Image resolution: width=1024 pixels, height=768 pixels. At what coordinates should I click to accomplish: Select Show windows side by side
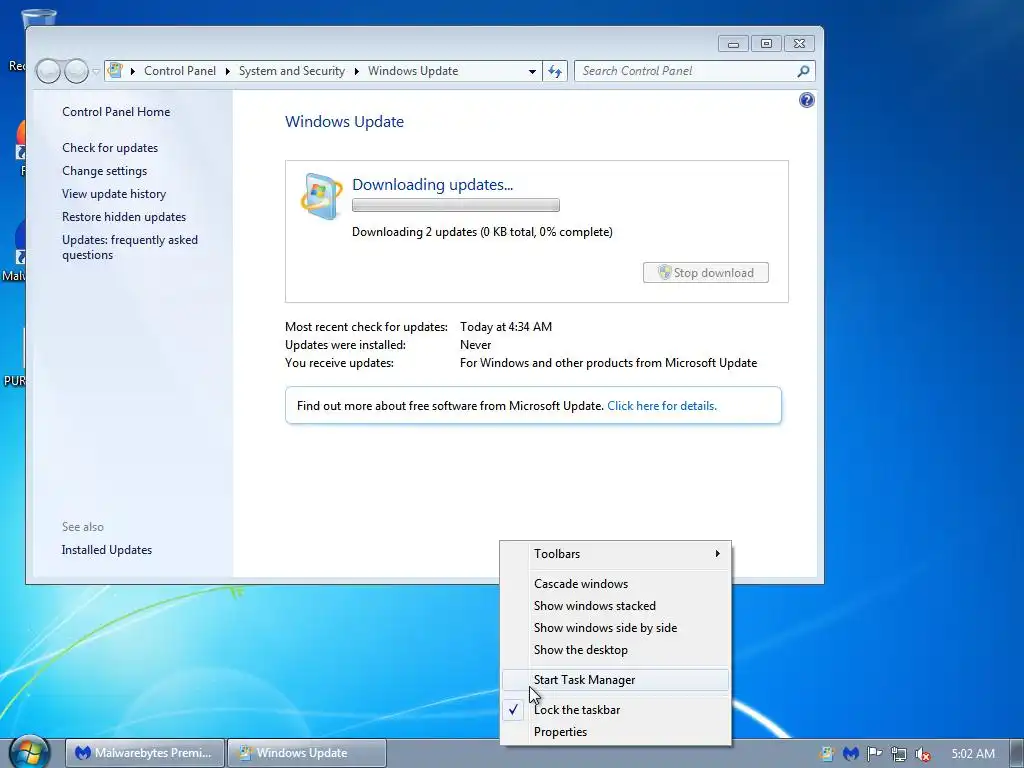pos(615,628)
